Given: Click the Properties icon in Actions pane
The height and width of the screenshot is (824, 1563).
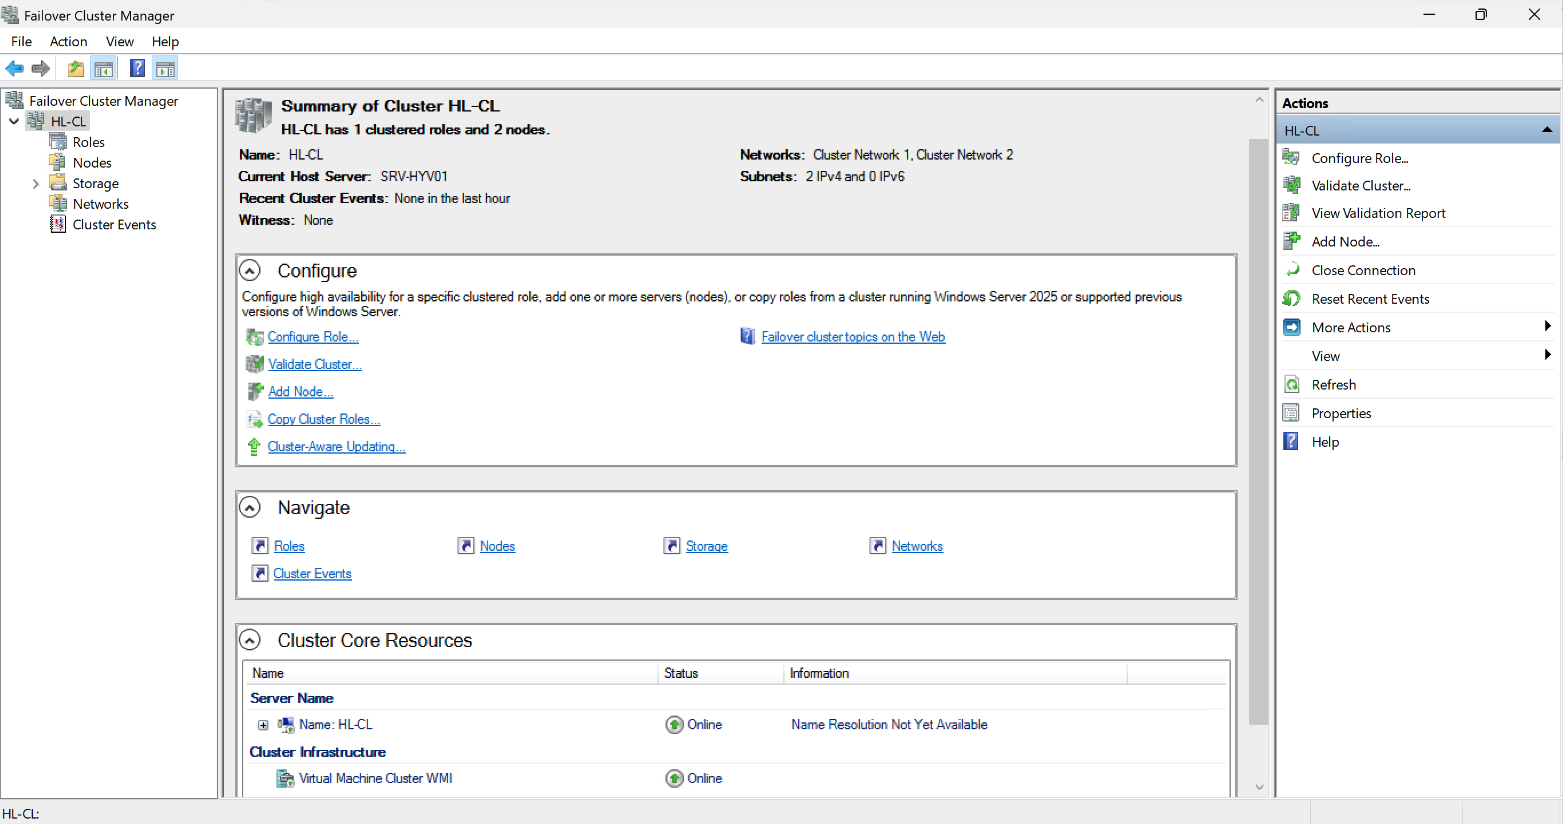Looking at the screenshot, I should (1292, 414).
